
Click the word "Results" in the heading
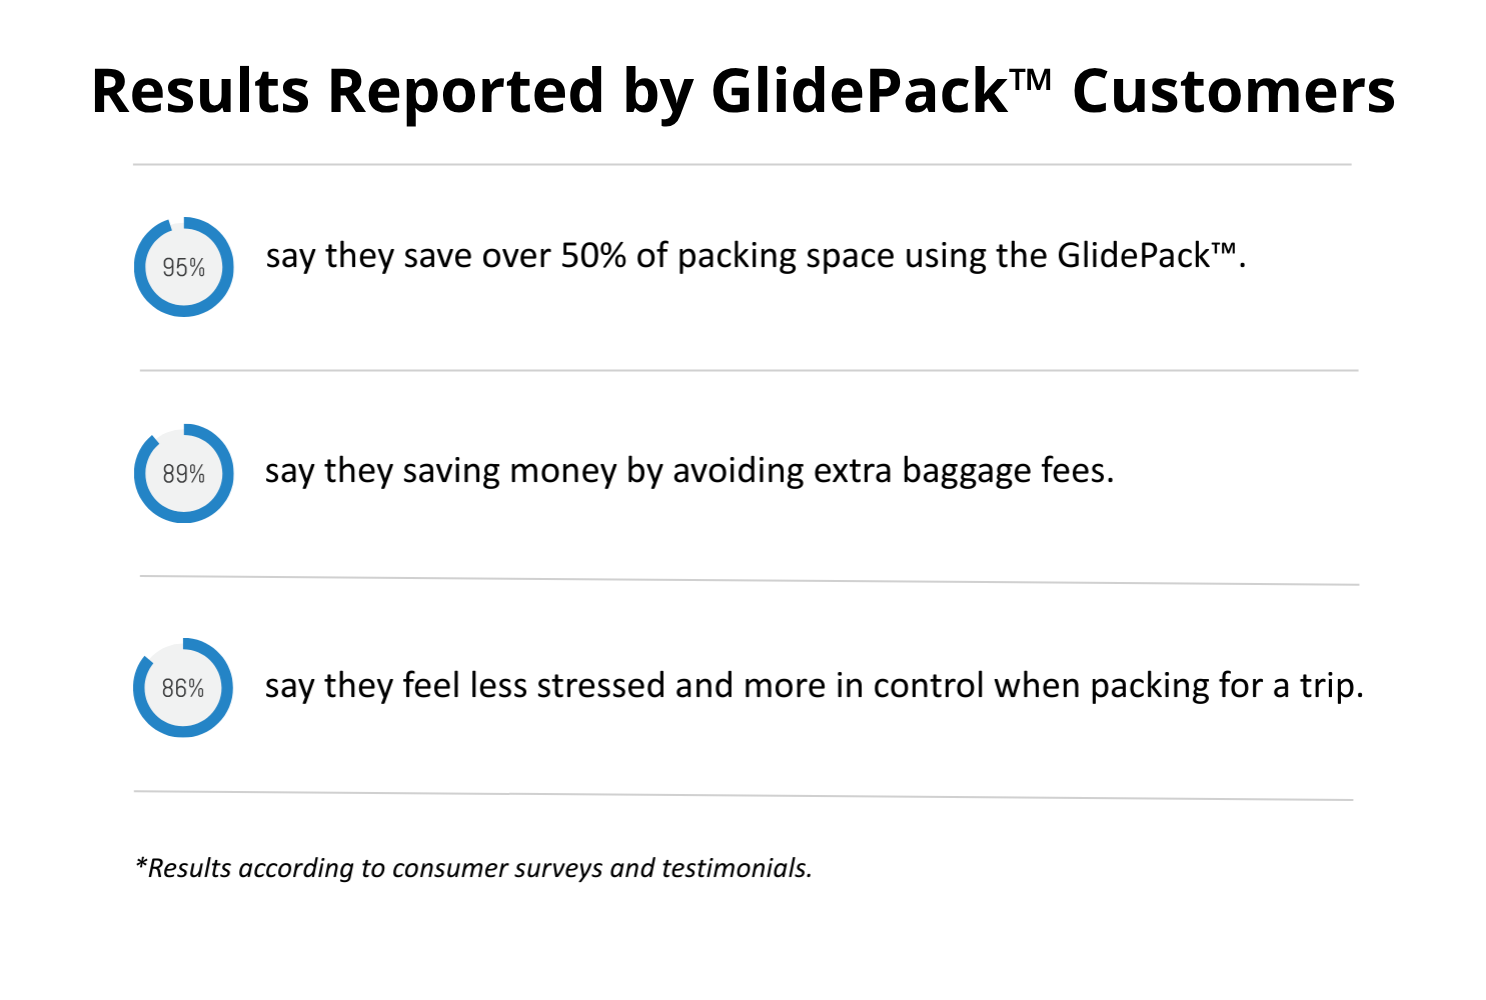point(200,92)
